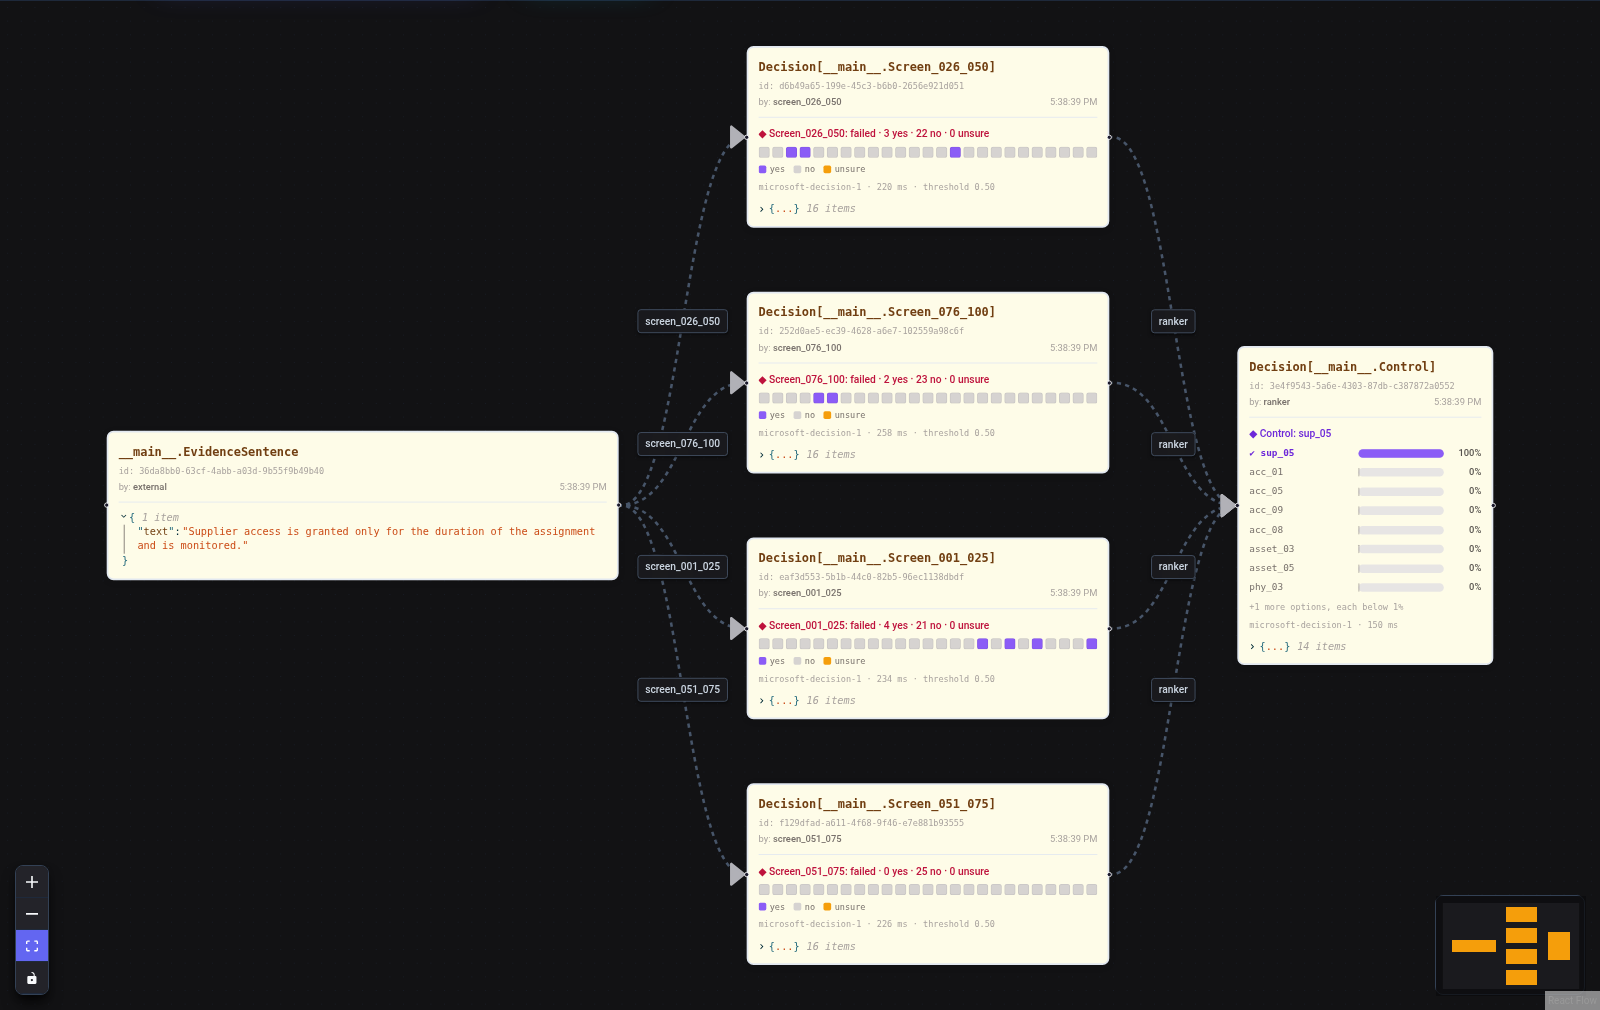Select the __main__.EvidenceSentence title

click(x=209, y=452)
